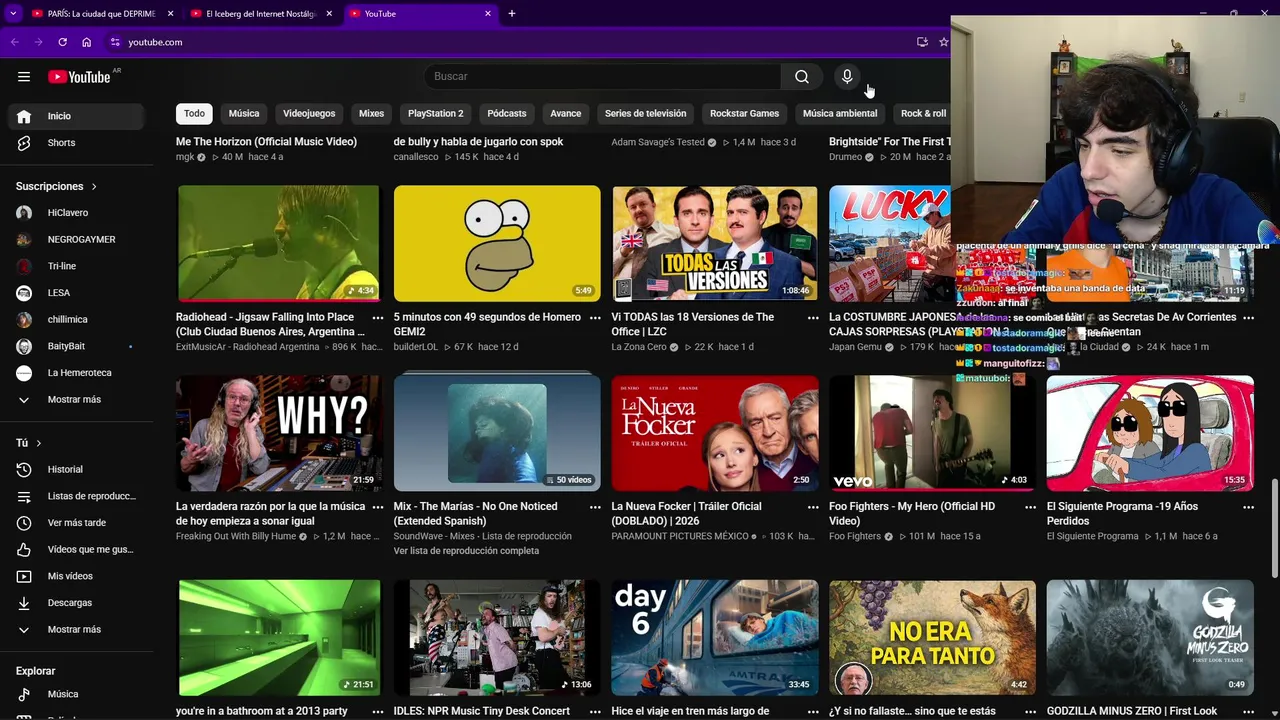Select the Videojuegos filter chip

pyautogui.click(x=309, y=113)
